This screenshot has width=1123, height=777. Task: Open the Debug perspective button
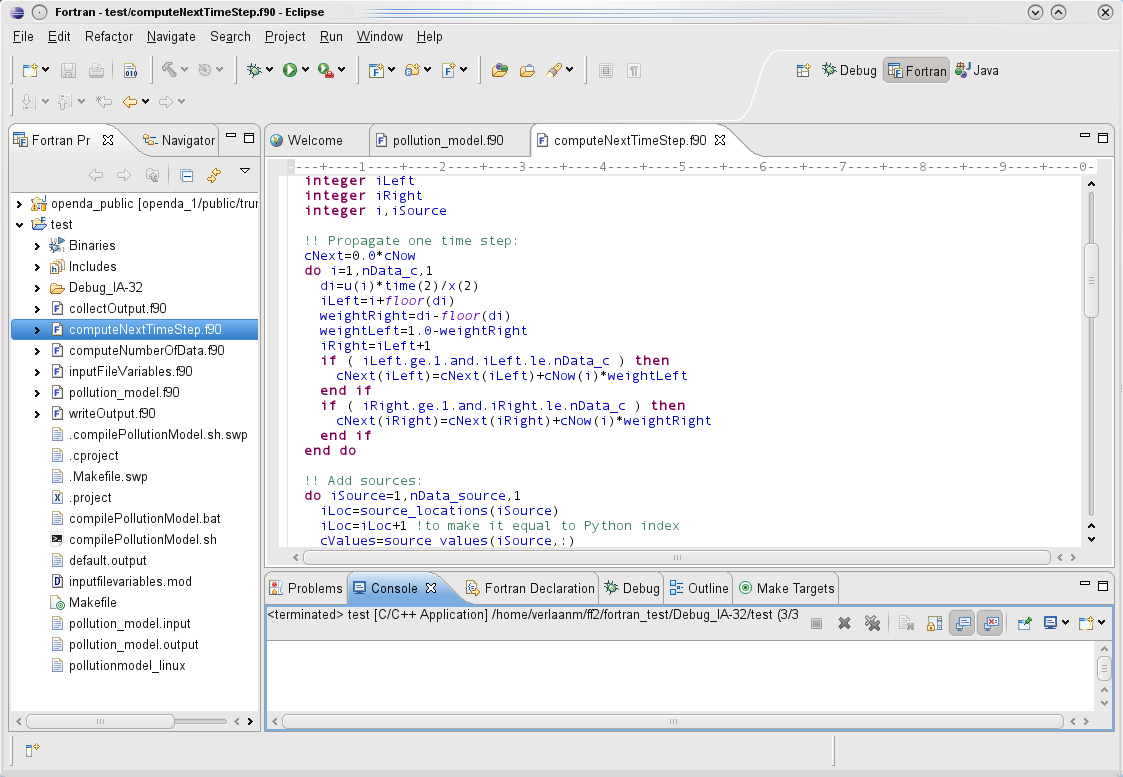(x=849, y=70)
